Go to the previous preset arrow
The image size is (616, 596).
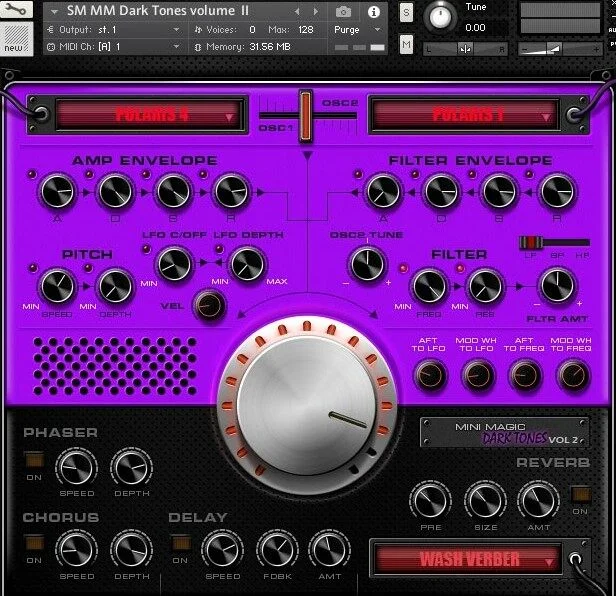[297, 12]
